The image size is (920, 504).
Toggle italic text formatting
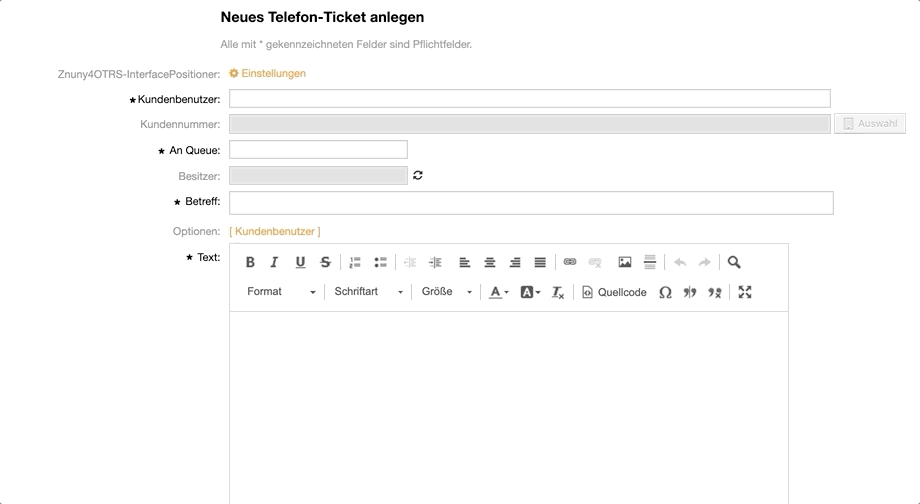pyautogui.click(x=275, y=262)
